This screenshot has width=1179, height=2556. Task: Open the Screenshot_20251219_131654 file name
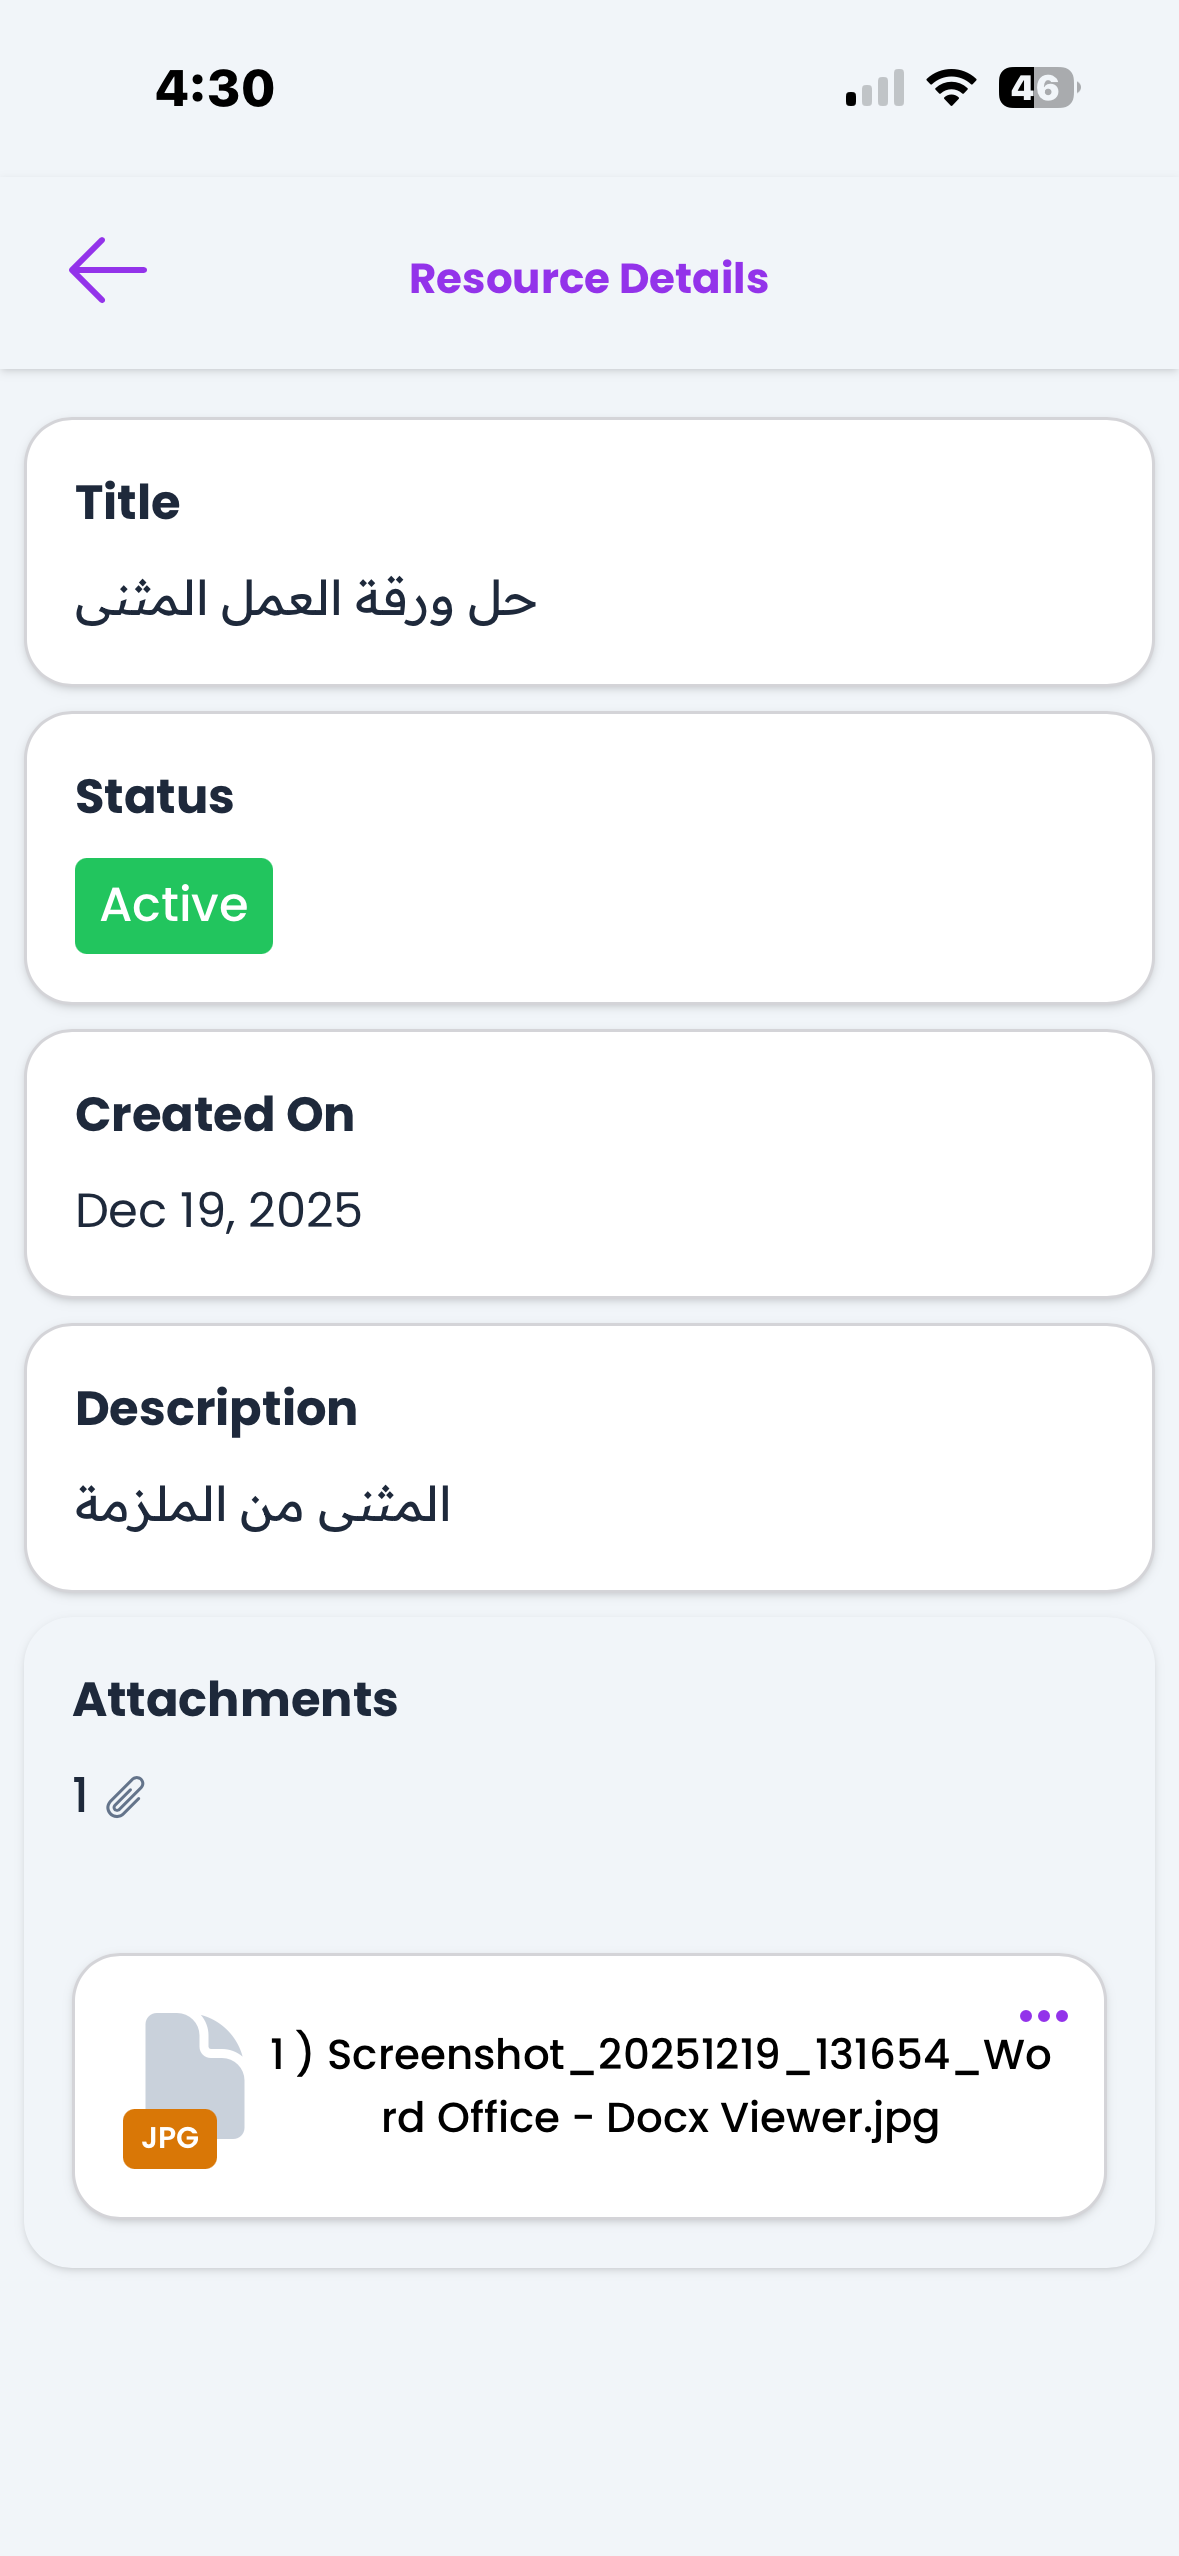660,2086
